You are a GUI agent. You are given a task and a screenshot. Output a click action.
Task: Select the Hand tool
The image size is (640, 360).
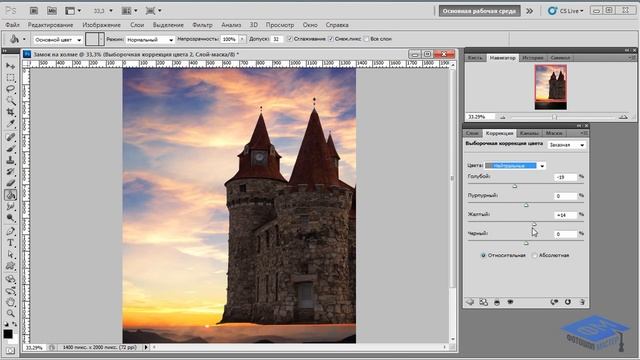10,302
